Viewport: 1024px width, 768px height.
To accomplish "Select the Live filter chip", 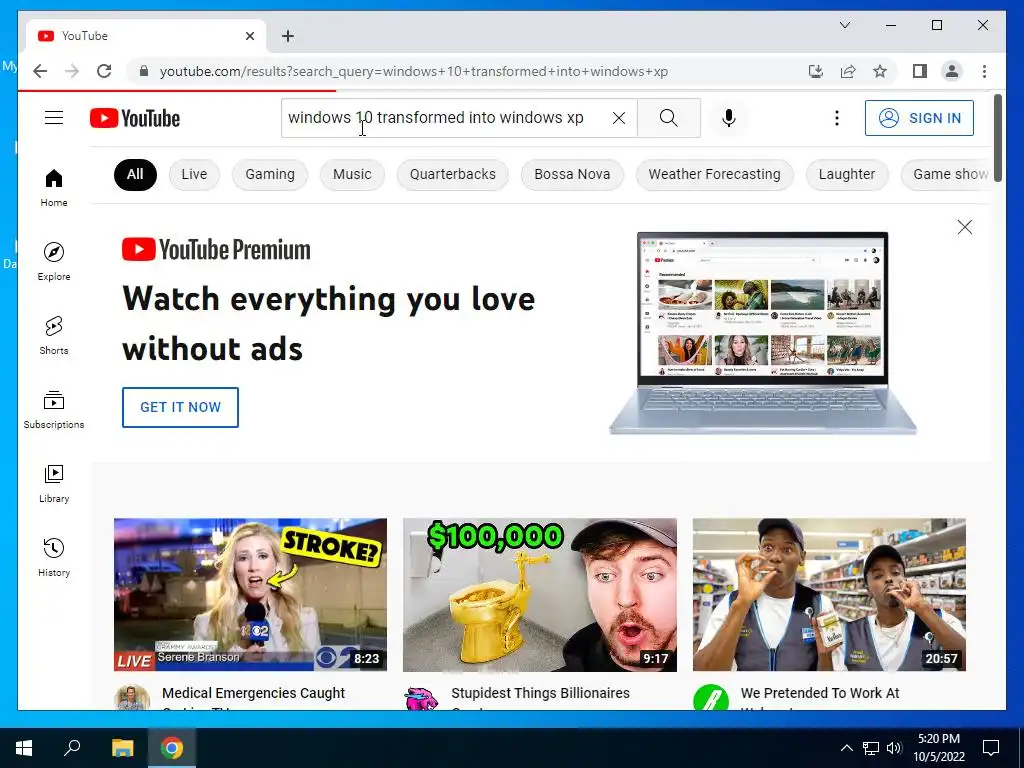I will coord(194,174).
